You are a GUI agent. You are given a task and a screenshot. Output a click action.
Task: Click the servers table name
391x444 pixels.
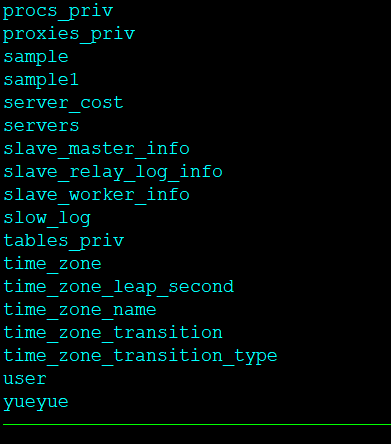(x=41, y=126)
